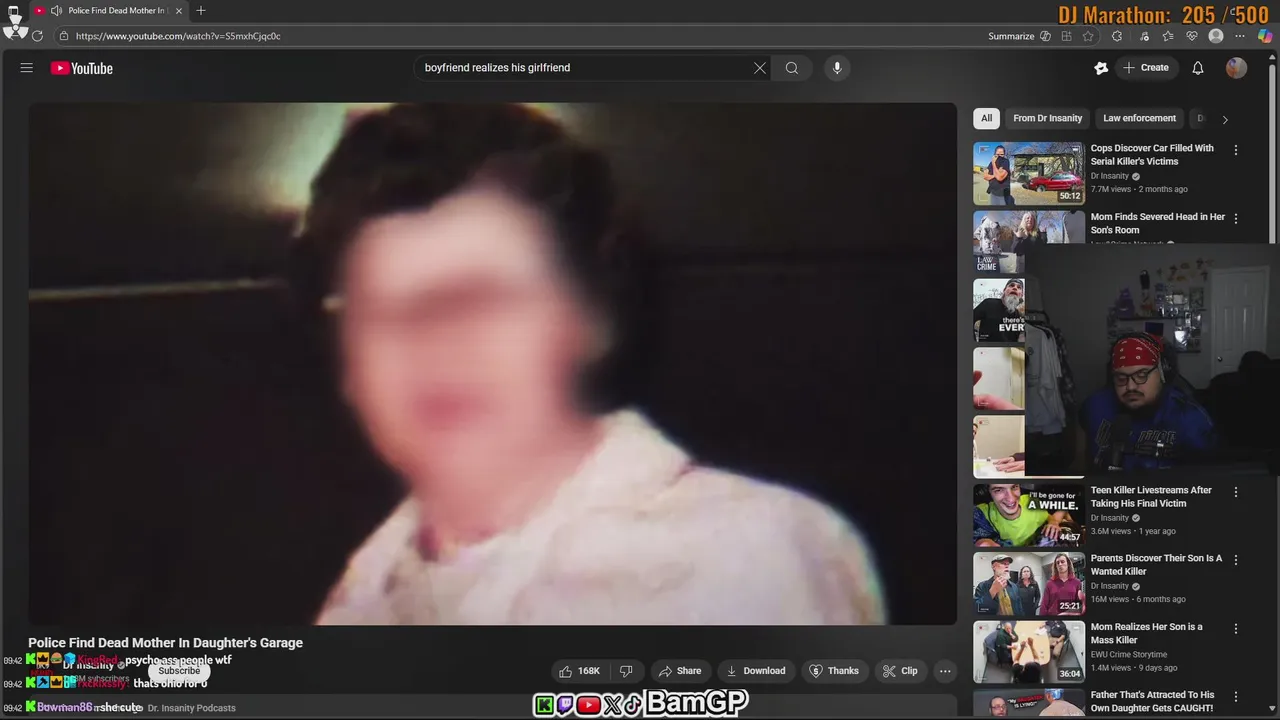
Task: Open Cops Discover Car video thumbnail
Action: 1029,173
